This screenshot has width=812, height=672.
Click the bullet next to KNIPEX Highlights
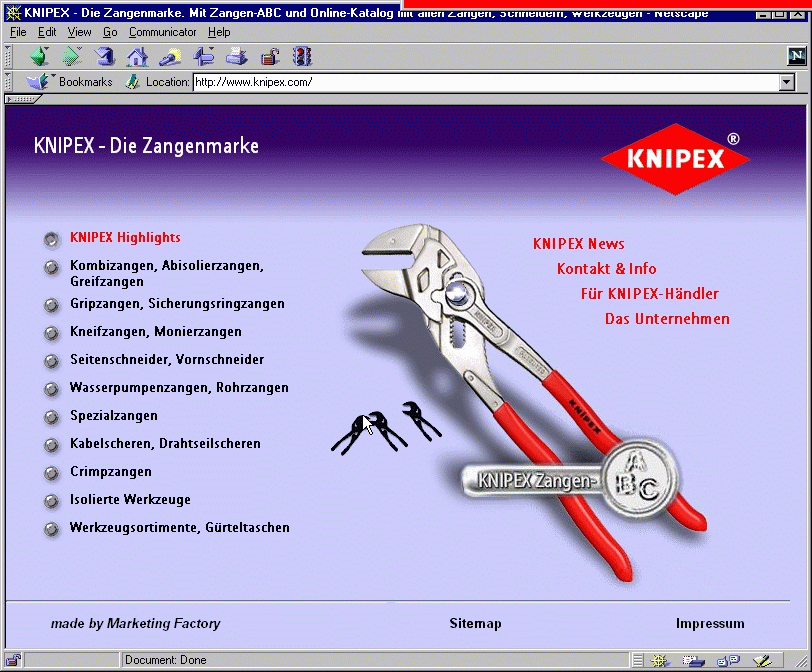click(x=52, y=239)
